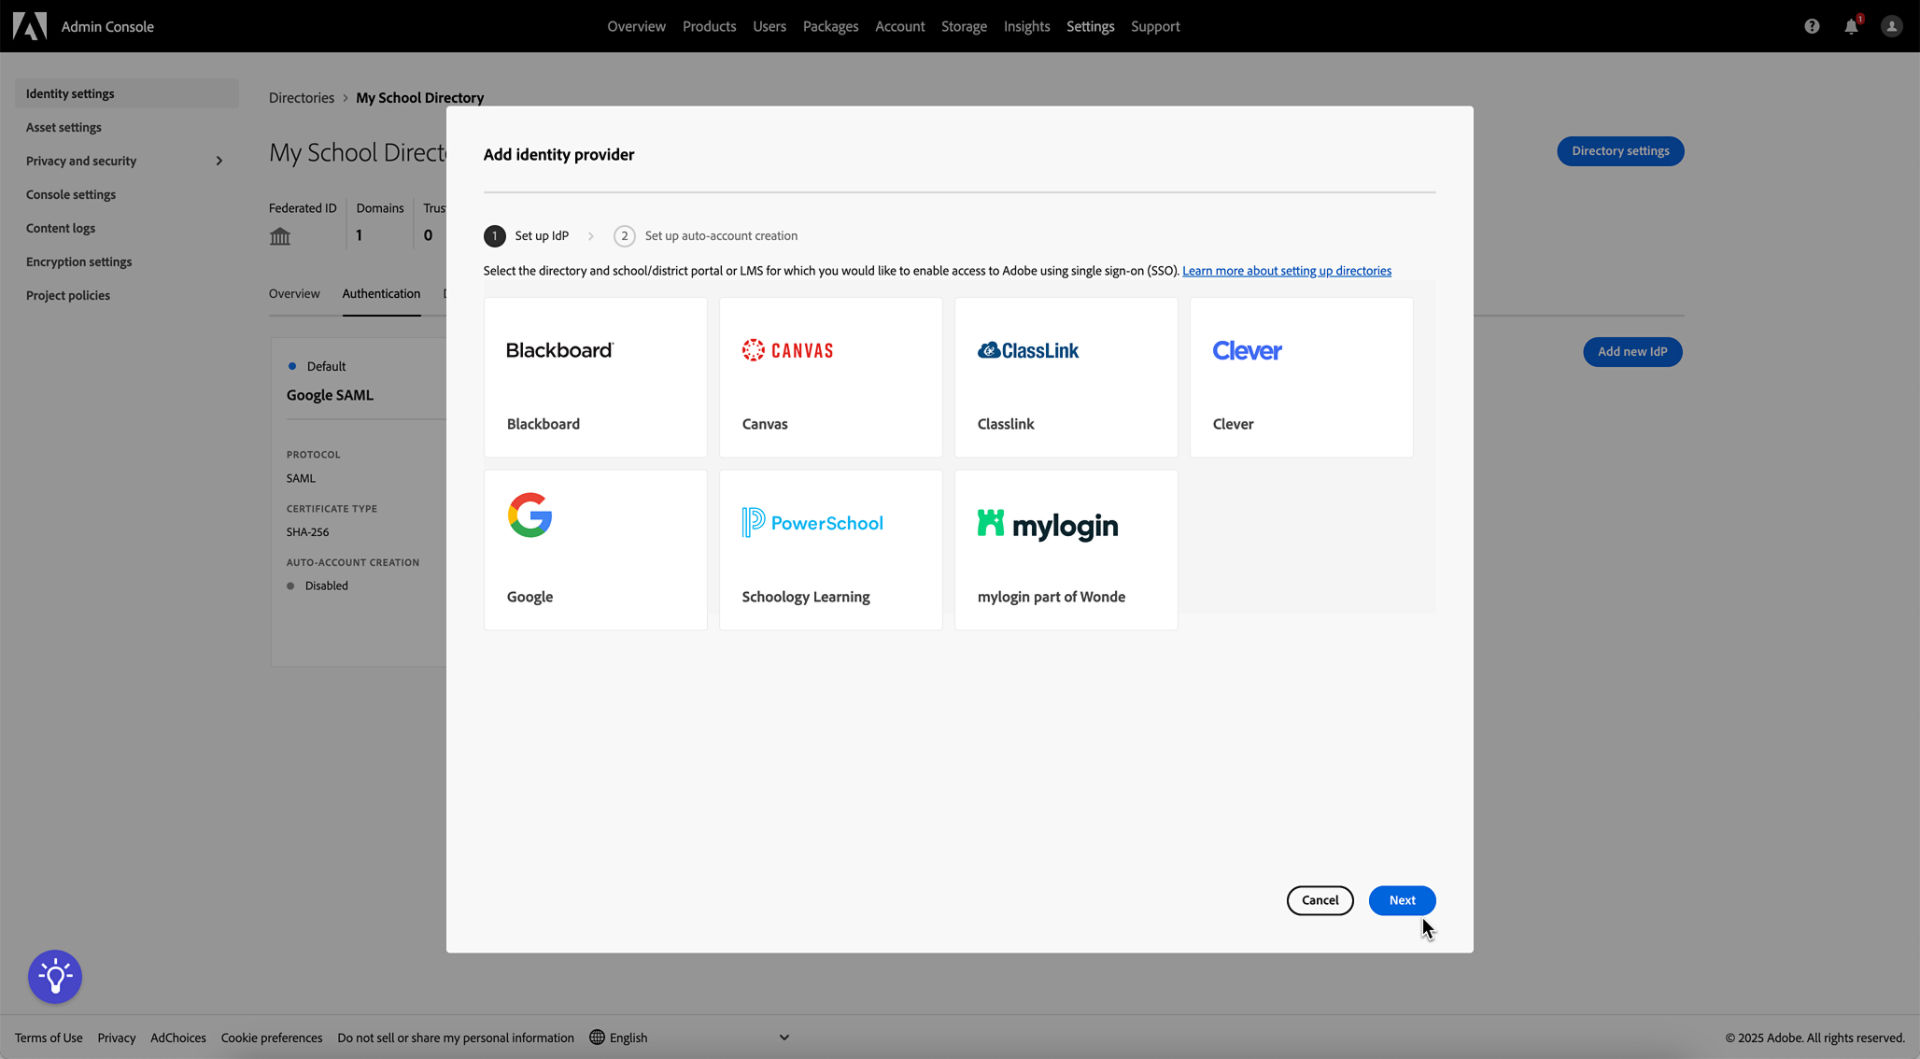Pick the Schoology Learning PowerSchool card
Viewport: 1920px width, 1059px height.
coord(830,550)
